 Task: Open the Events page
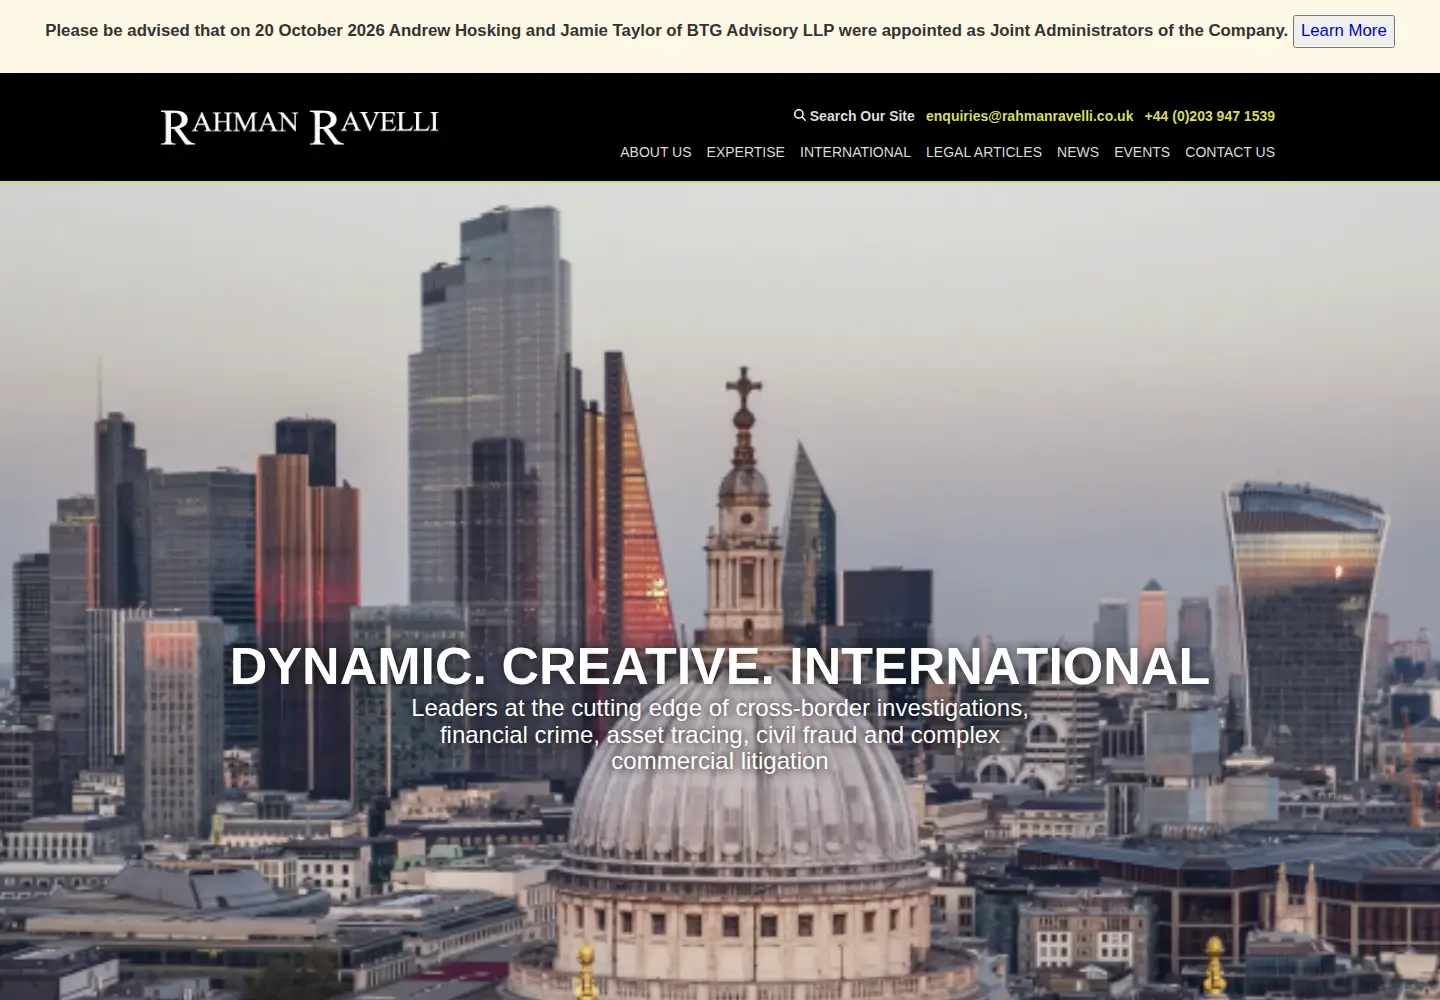click(x=1142, y=152)
